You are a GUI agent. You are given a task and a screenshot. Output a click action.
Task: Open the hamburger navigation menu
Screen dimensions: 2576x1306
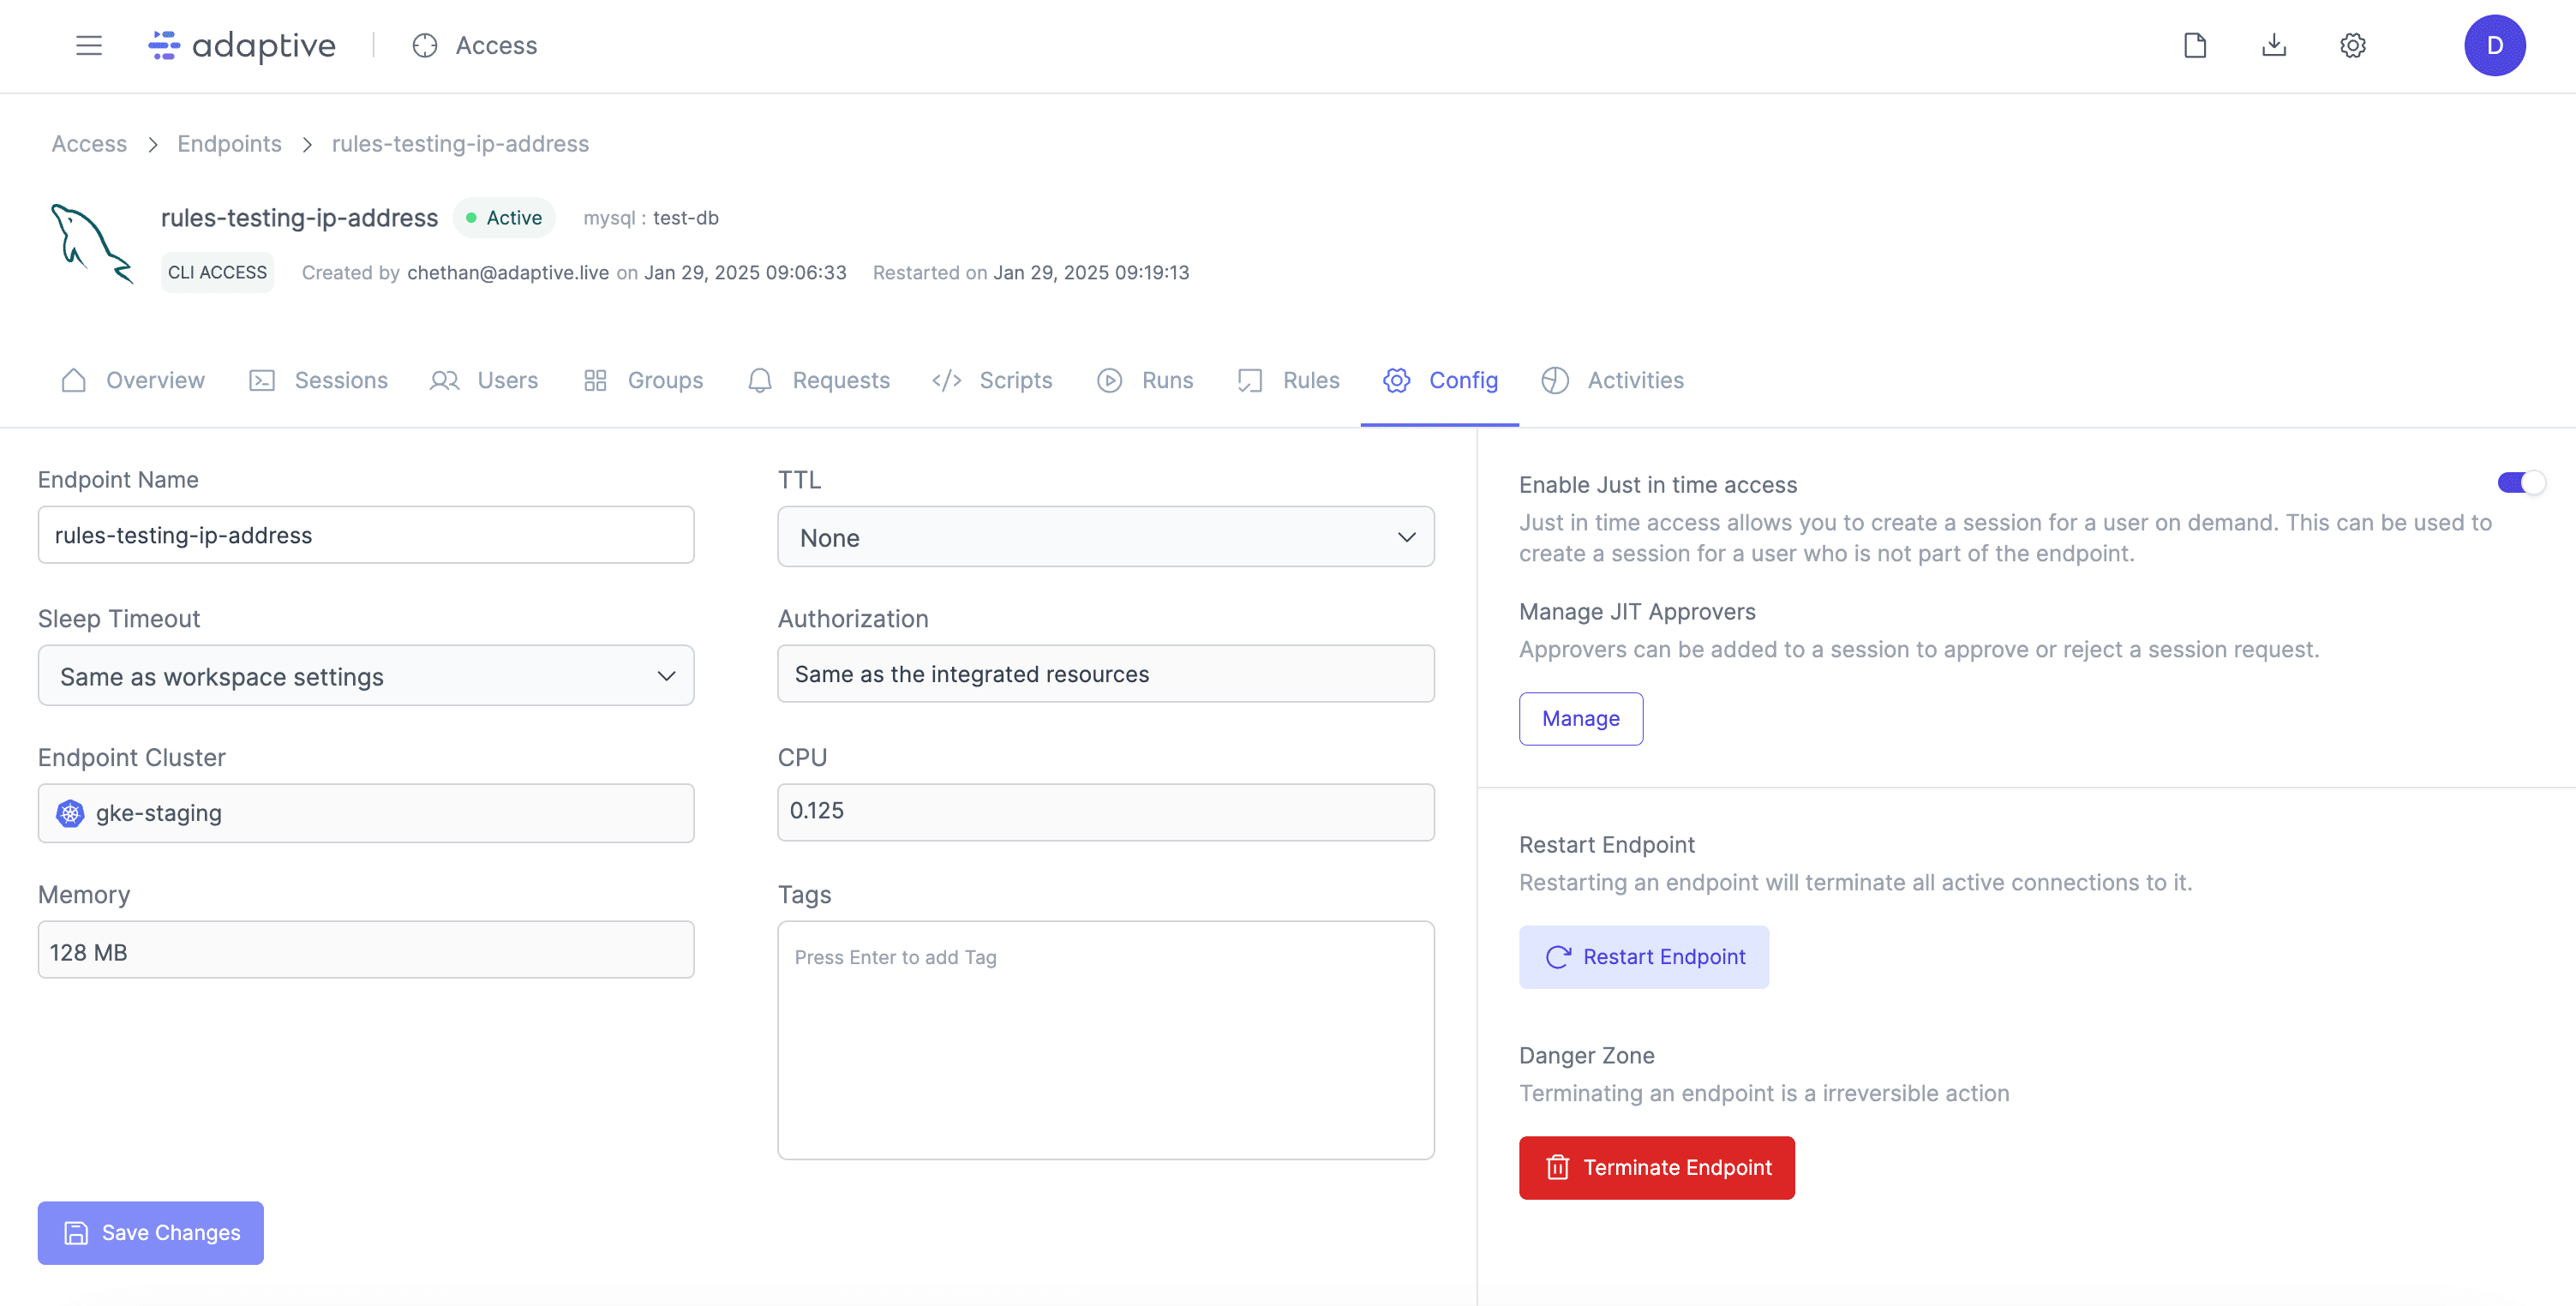[x=89, y=45]
